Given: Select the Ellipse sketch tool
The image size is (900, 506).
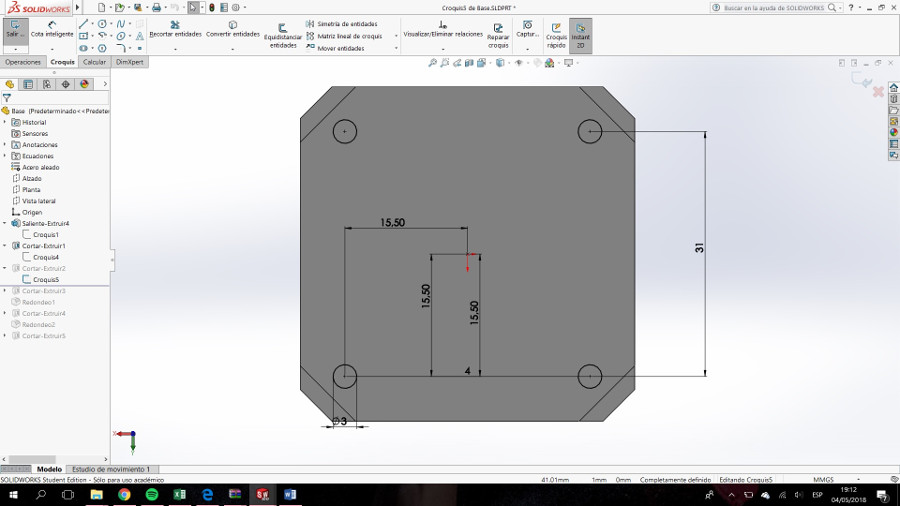Looking at the screenshot, I should point(121,36).
